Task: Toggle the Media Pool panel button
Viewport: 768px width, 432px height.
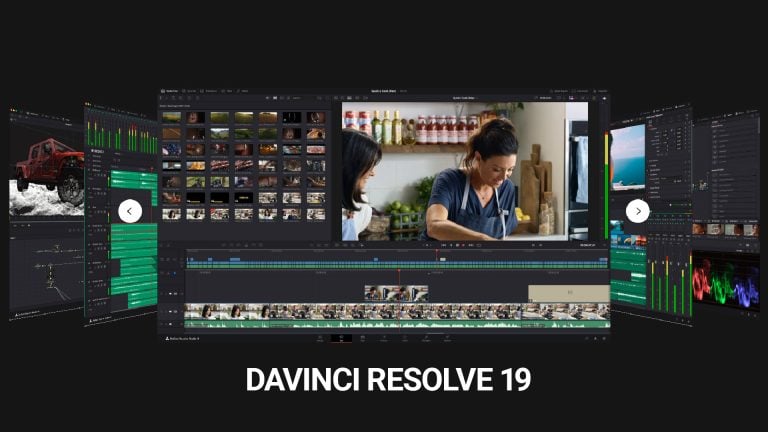Action: 170,91
